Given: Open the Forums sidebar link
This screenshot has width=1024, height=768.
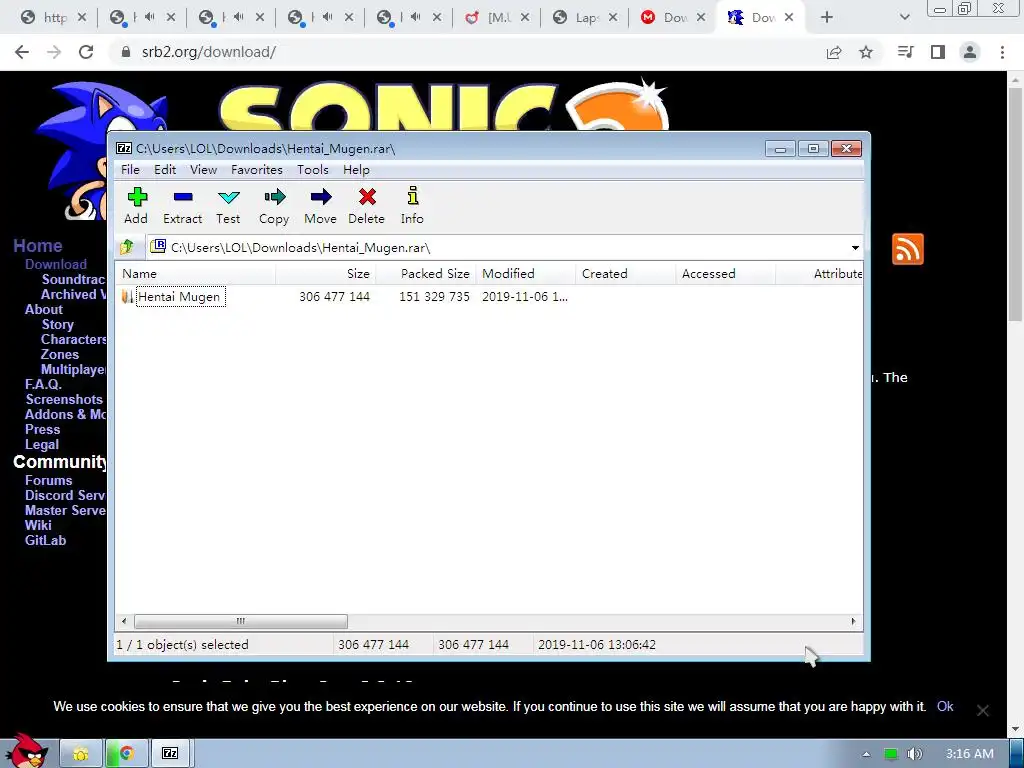Looking at the screenshot, I should (48, 481).
